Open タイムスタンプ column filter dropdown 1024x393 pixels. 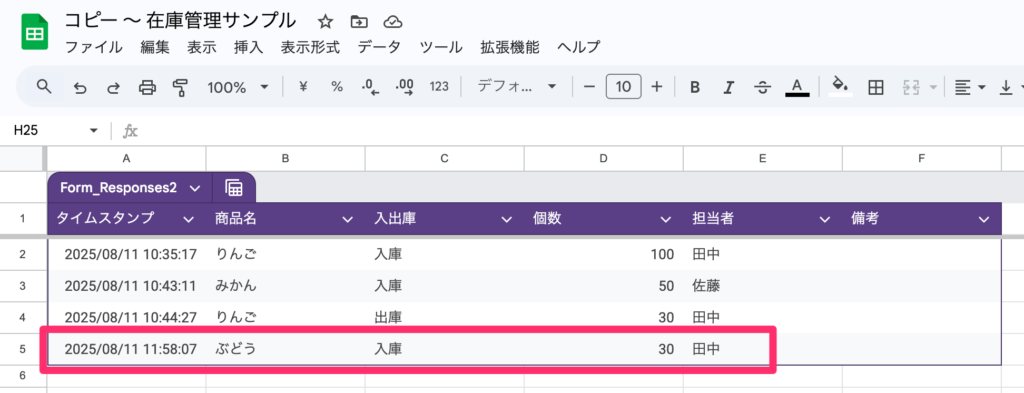click(x=188, y=220)
